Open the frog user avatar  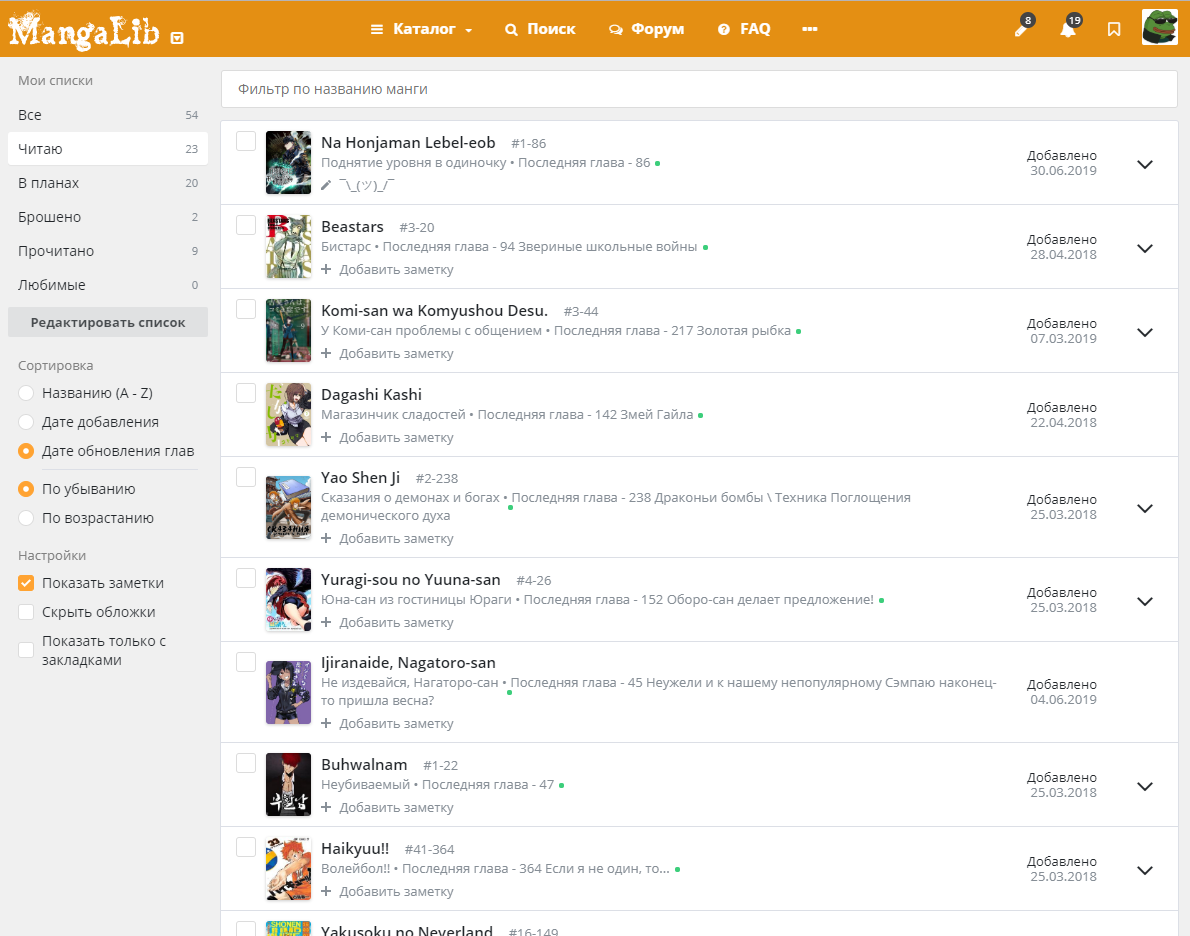click(1160, 27)
